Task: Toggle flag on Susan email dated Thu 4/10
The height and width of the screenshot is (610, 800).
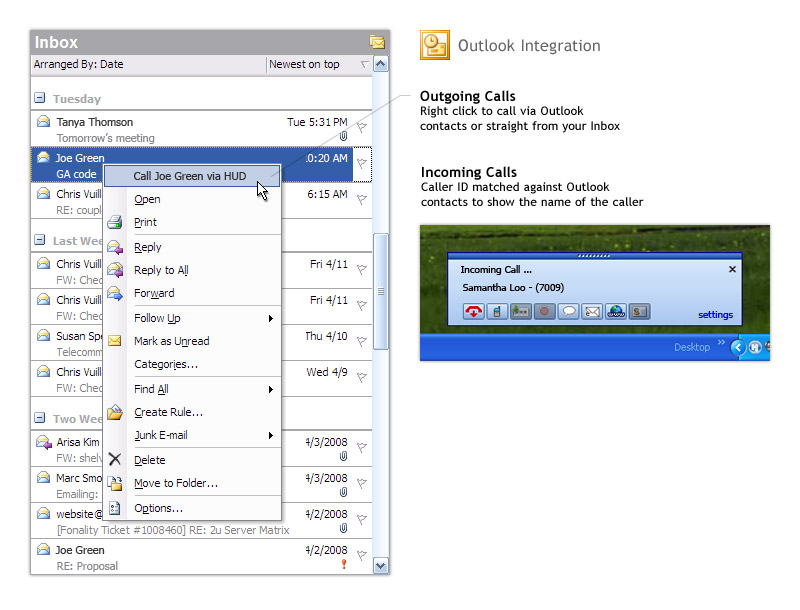Action: pyautogui.click(x=362, y=342)
